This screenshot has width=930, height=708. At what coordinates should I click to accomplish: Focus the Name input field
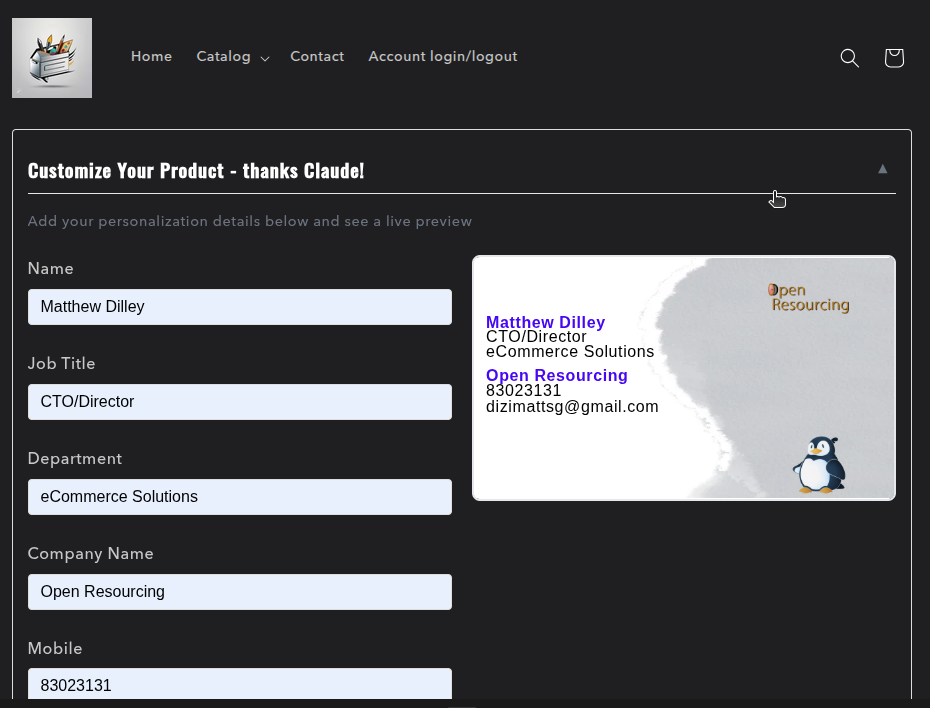point(240,307)
